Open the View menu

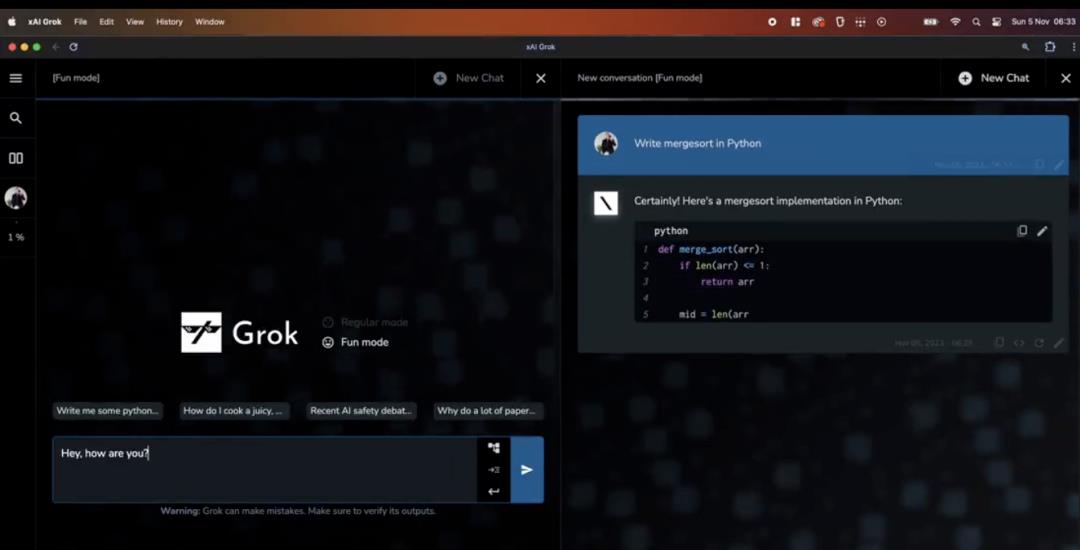[135, 22]
